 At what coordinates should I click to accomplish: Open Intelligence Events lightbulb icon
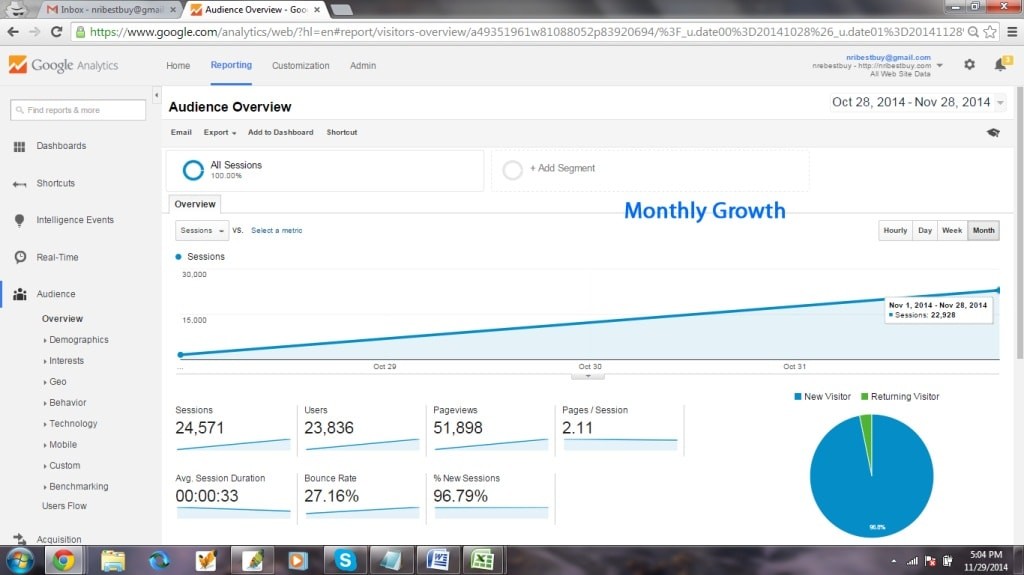tap(19, 220)
